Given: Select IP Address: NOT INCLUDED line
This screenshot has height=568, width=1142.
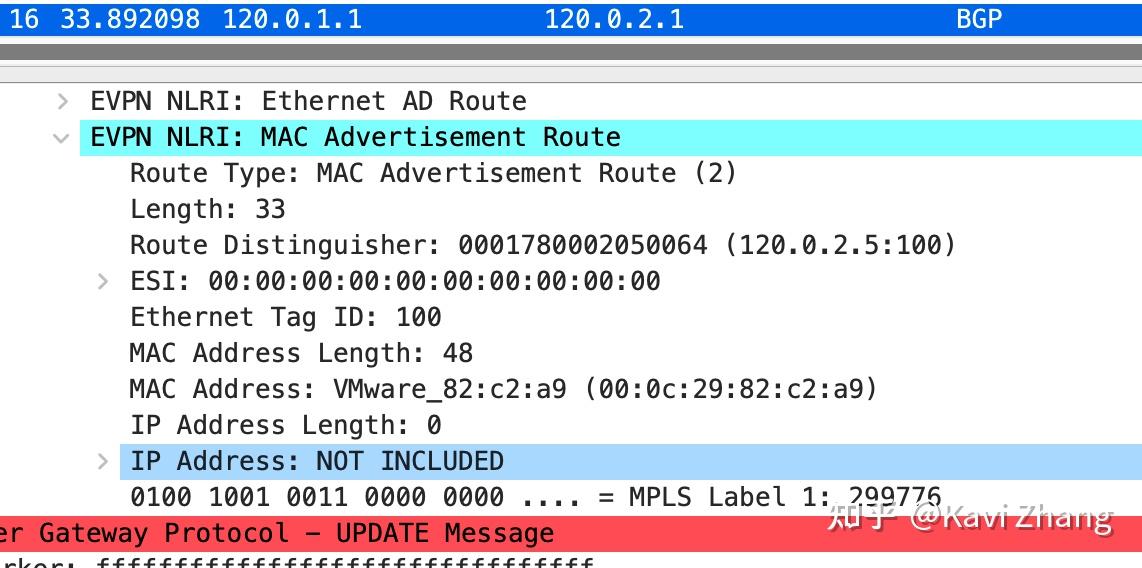Looking at the screenshot, I should (x=317, y=461).
